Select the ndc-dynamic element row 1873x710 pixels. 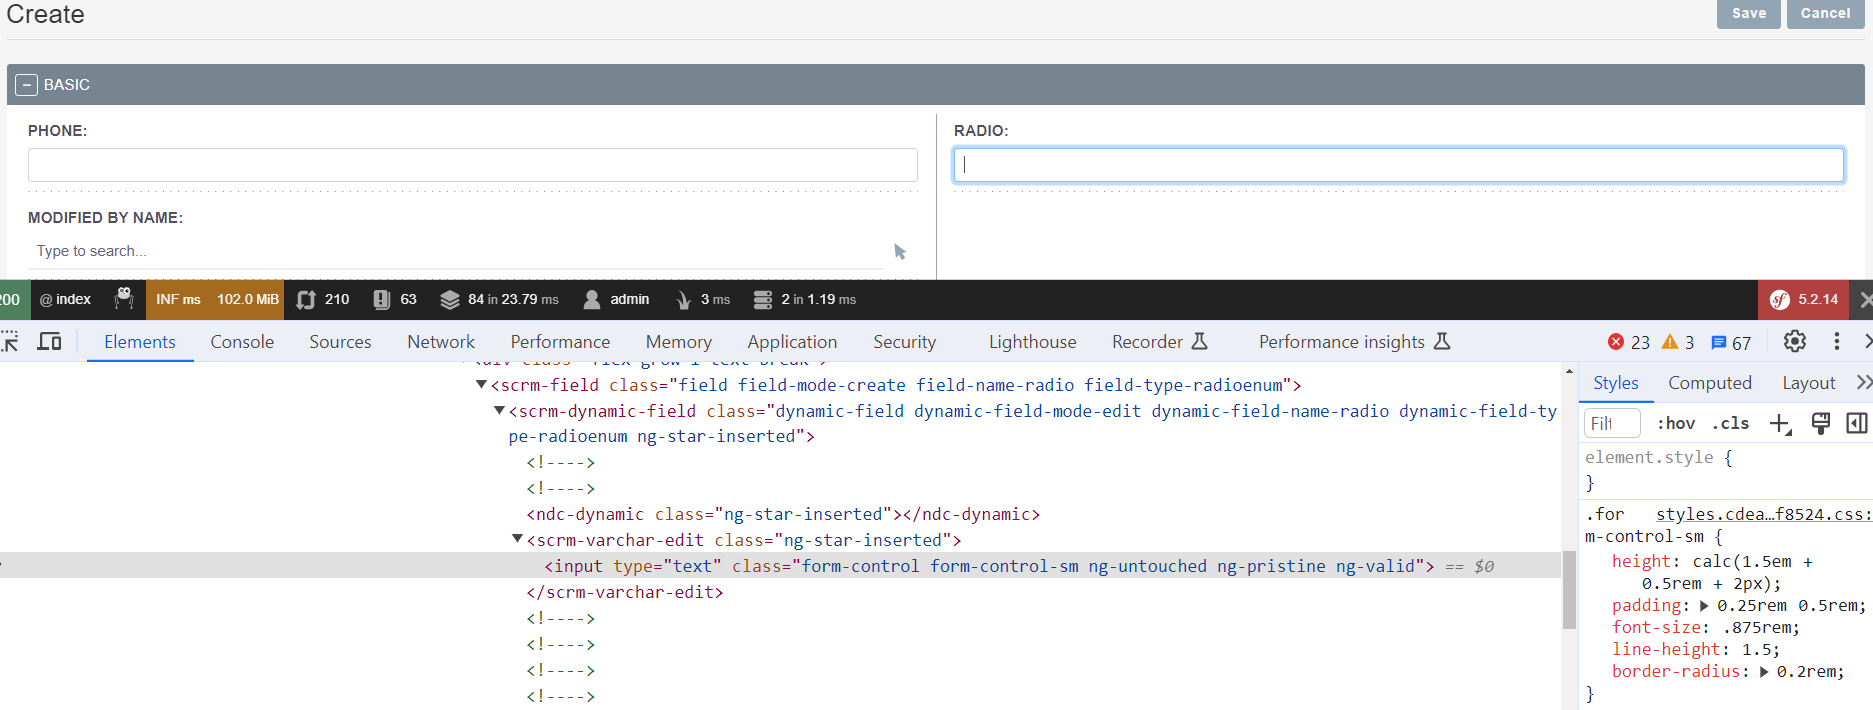pos(783,514)
